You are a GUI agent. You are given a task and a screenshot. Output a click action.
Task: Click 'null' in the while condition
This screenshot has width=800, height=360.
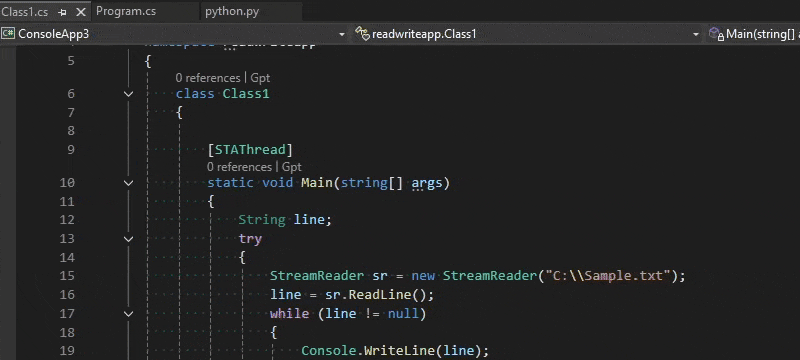[403, 313]
